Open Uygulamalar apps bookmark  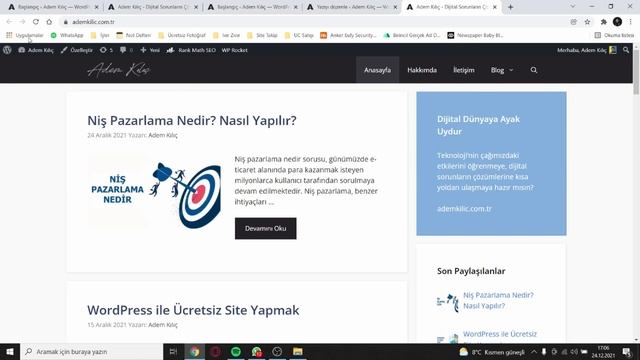coord(24,36)
